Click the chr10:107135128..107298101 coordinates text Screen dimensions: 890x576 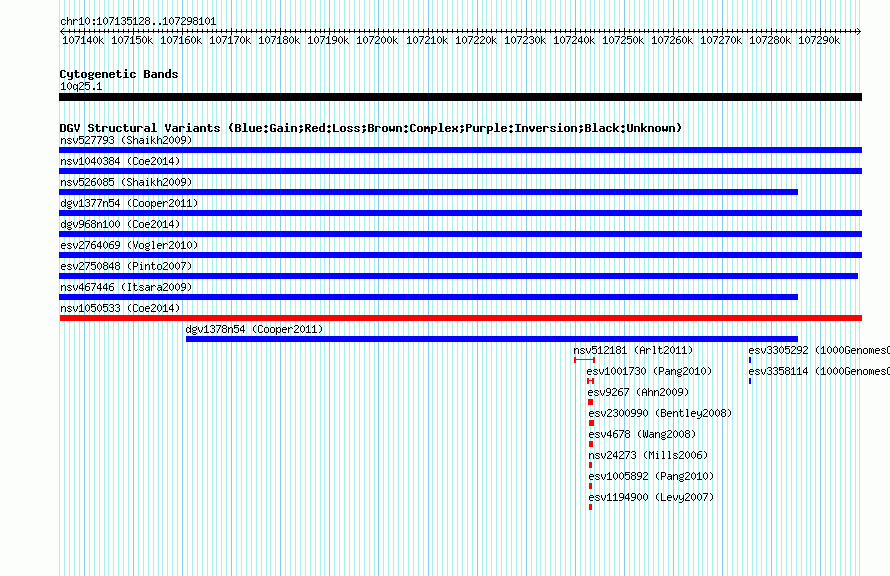click(x=138, y=21)
